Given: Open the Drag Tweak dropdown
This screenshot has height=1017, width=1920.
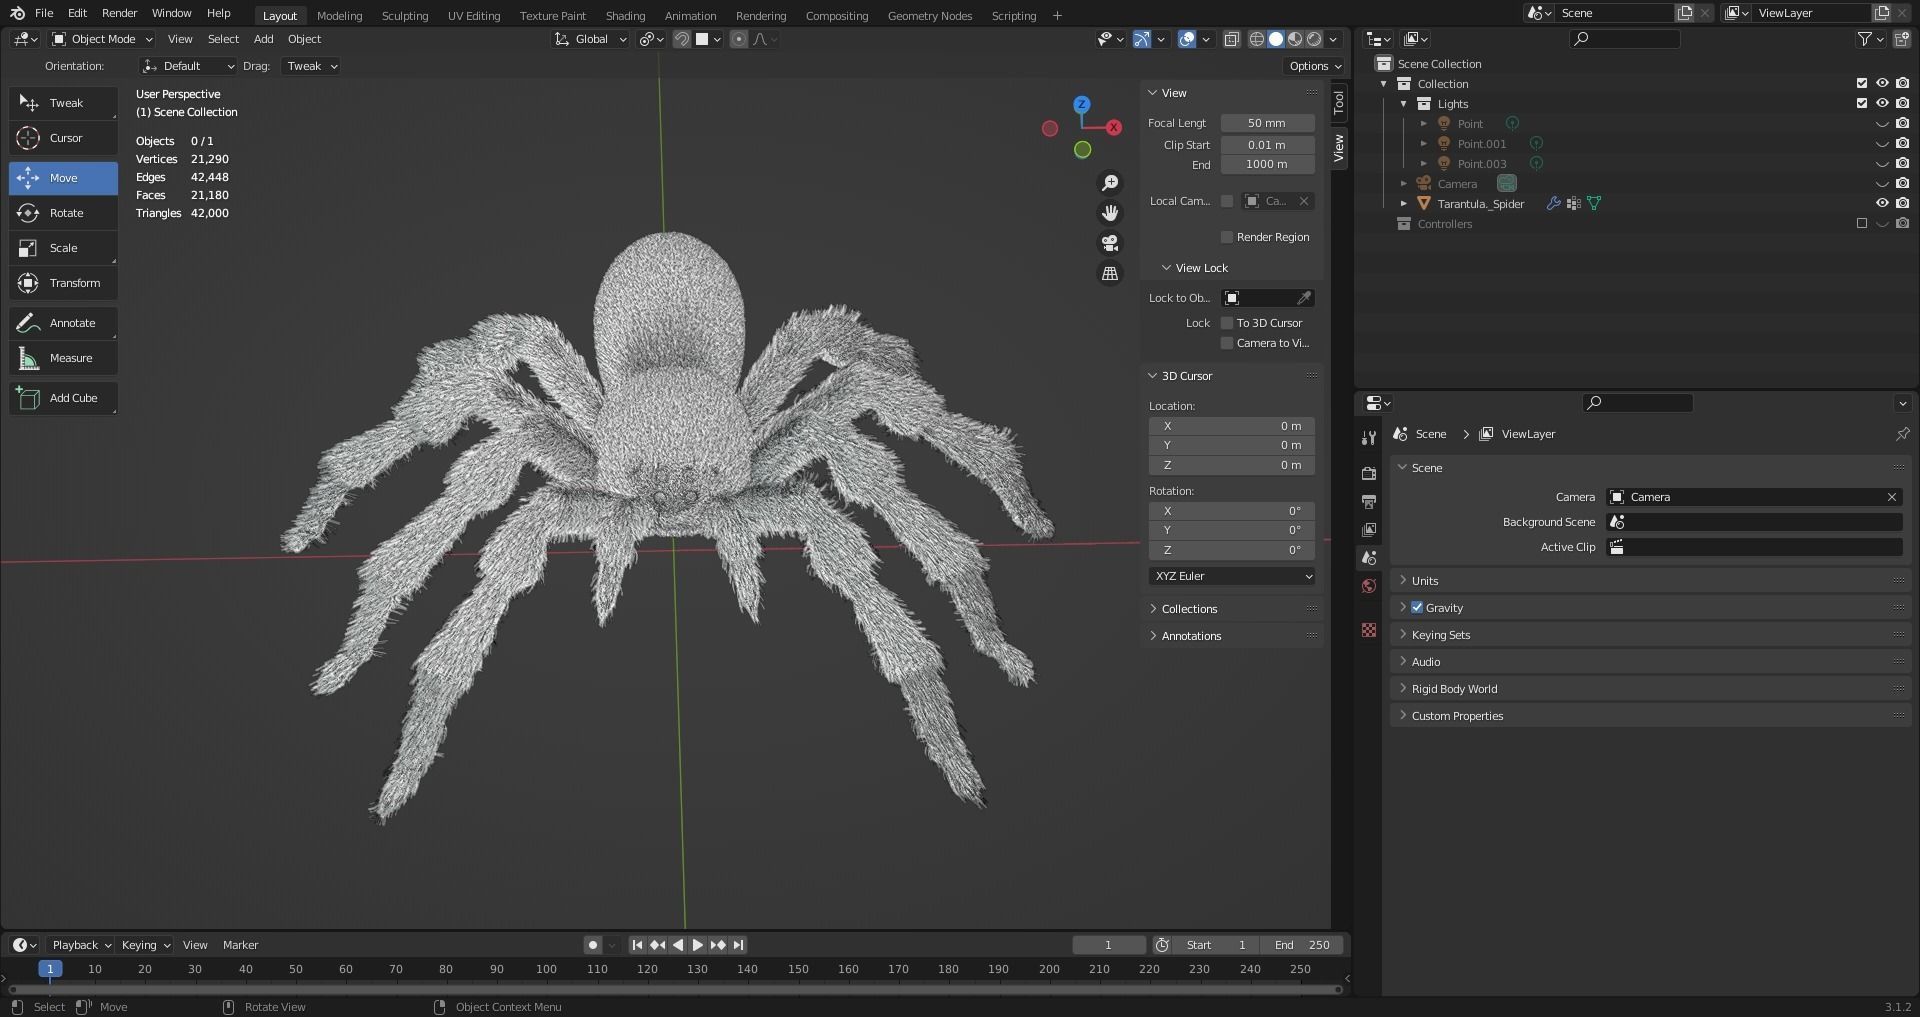Looking at the screenshot, I should coord(312,66).
